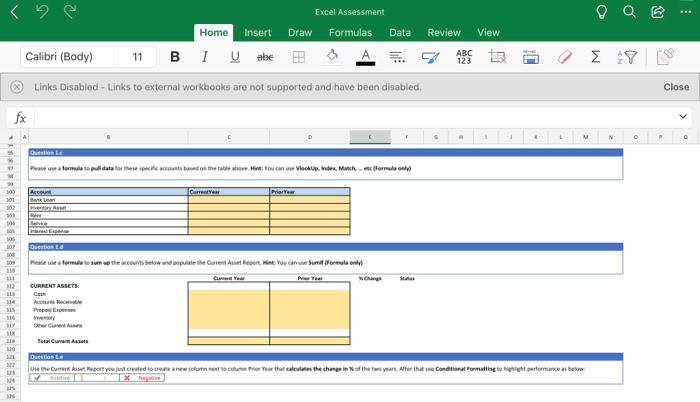
Task: Change the font size 11 box
Action: click(138, 57)
